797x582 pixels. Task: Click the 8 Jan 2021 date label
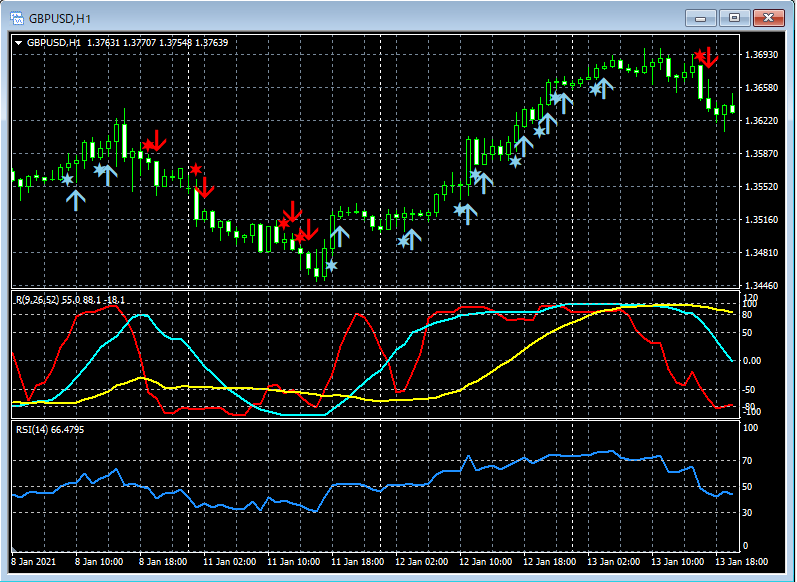35,562
